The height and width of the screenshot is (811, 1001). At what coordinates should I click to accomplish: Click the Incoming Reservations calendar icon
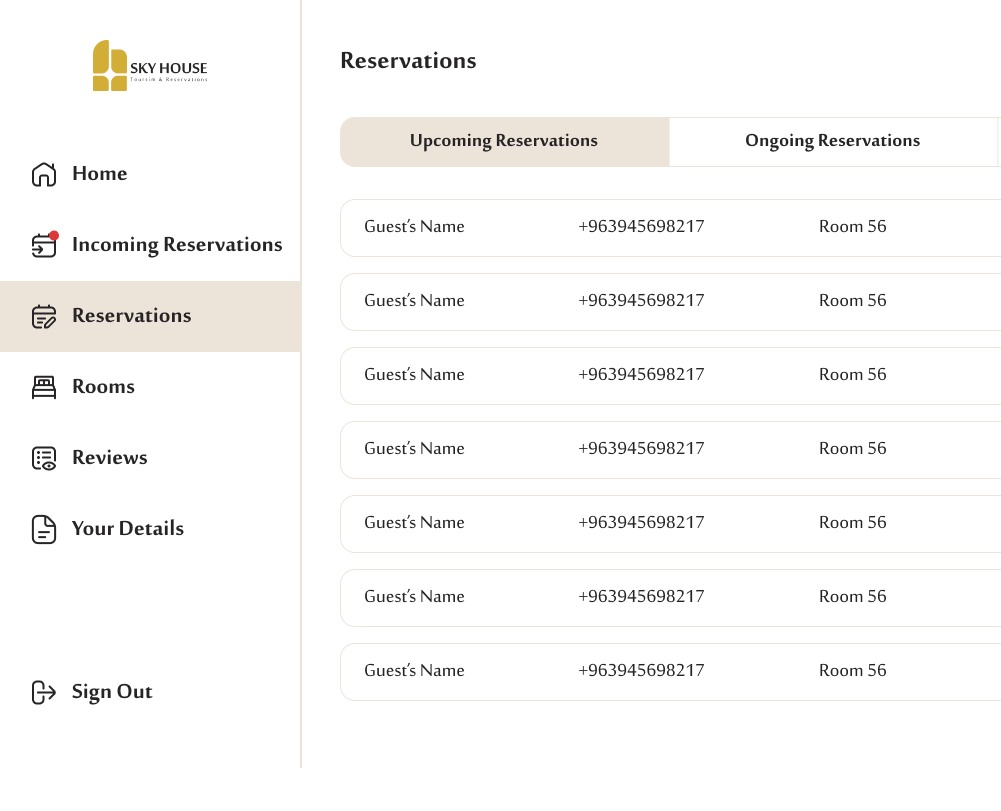43,246
